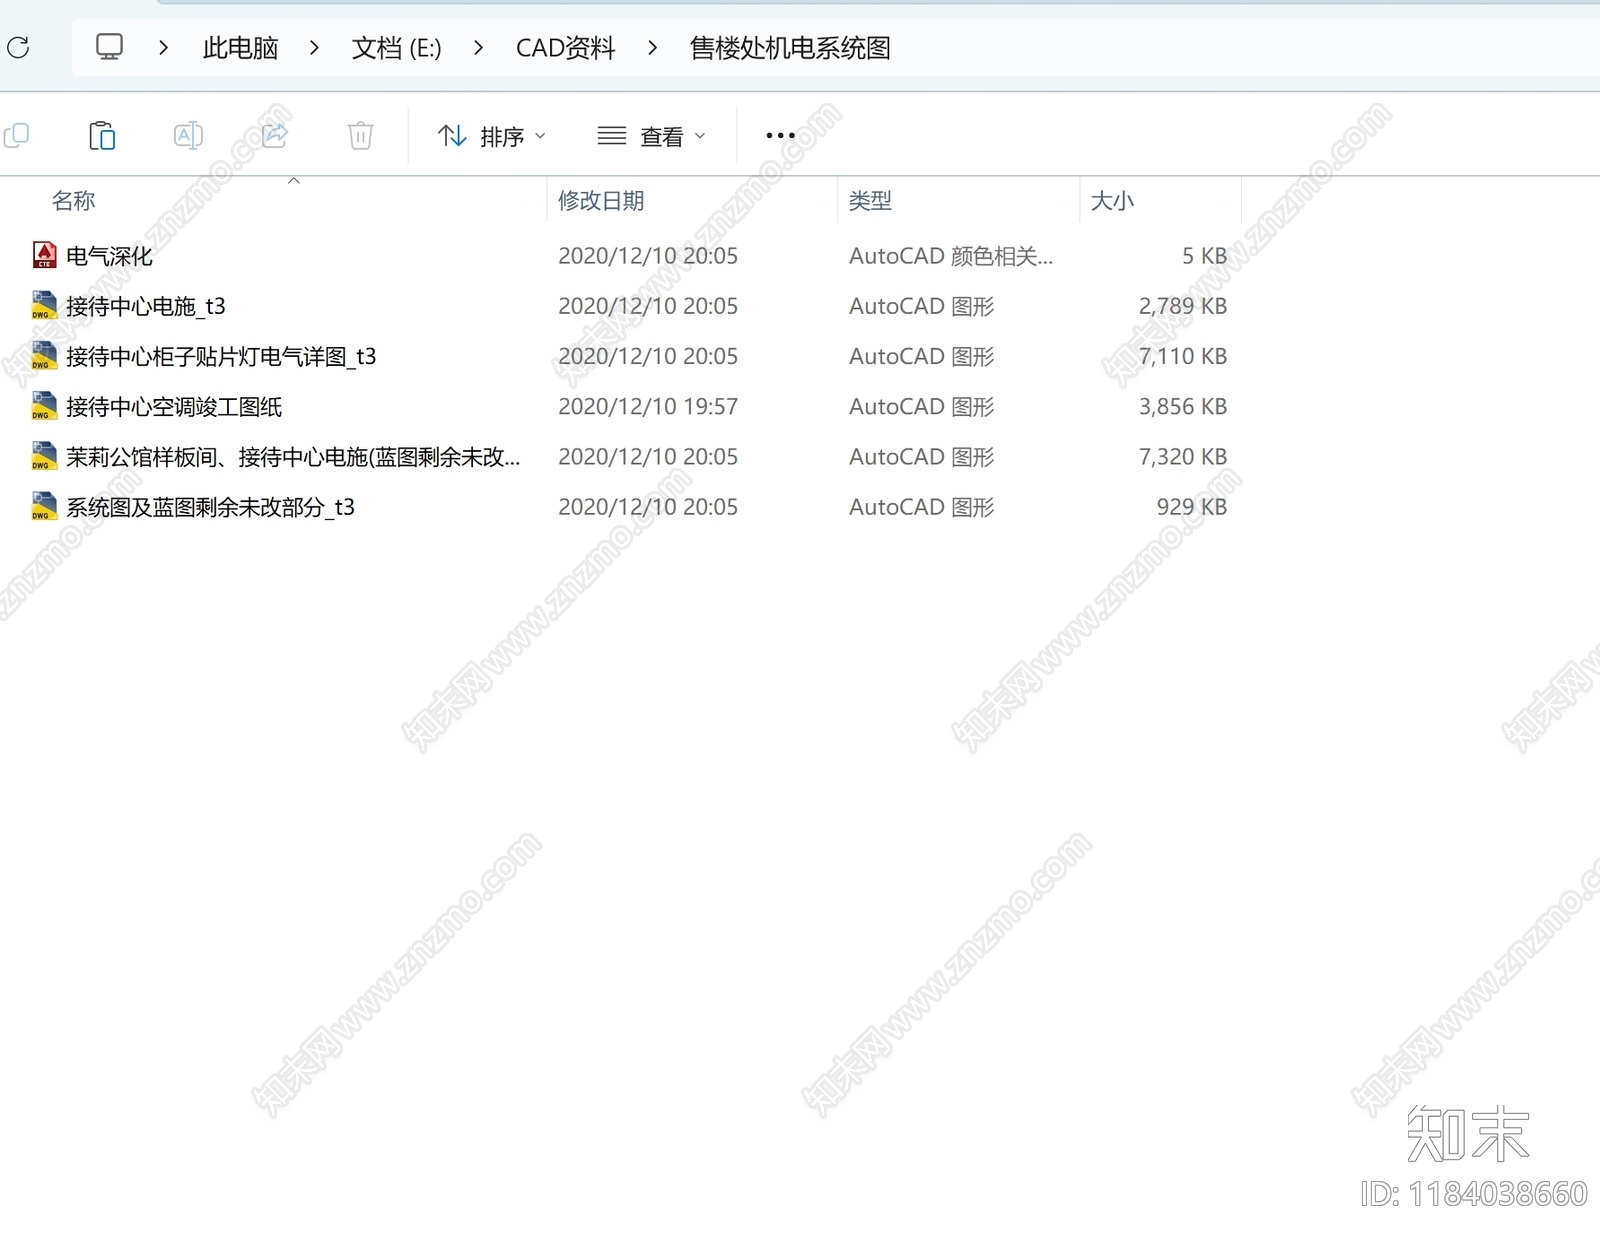Click the size value 7,110 KB
1600x1233 pixels.
(x=1183, y=356)
